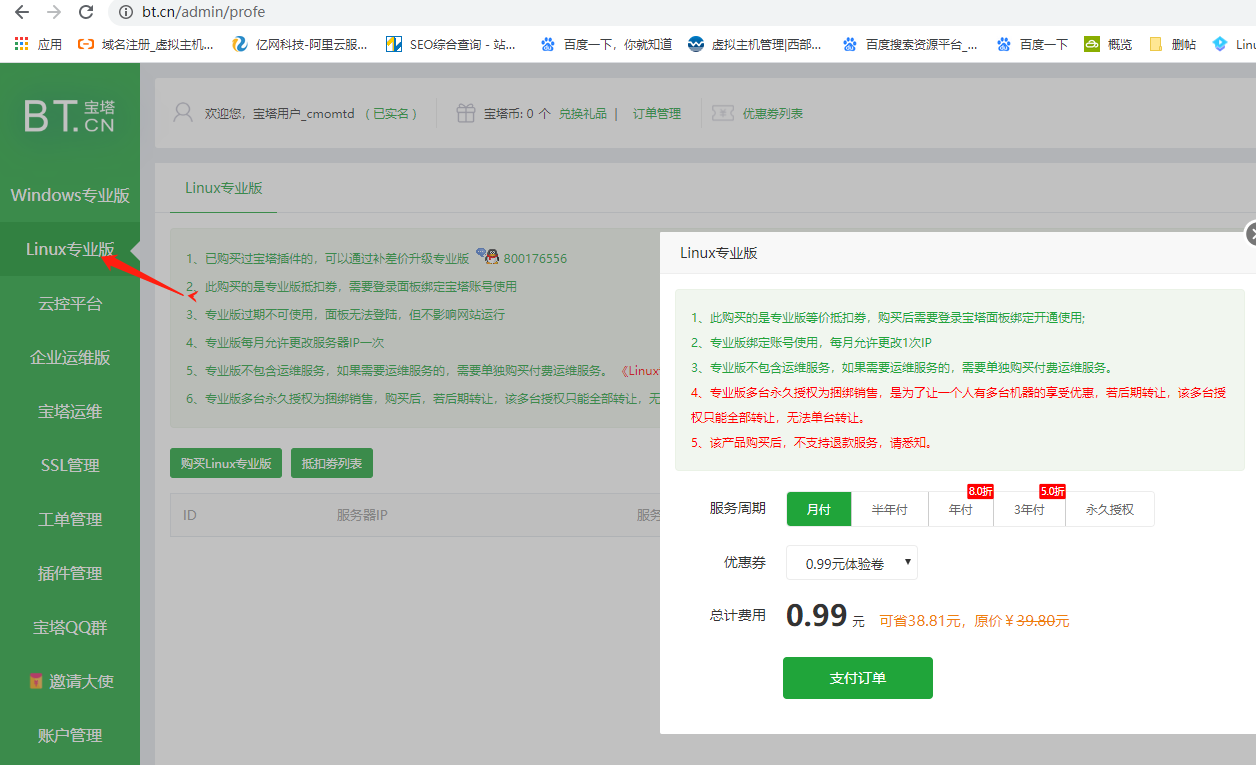Open the 优惠券列表 link

(772, 114)
